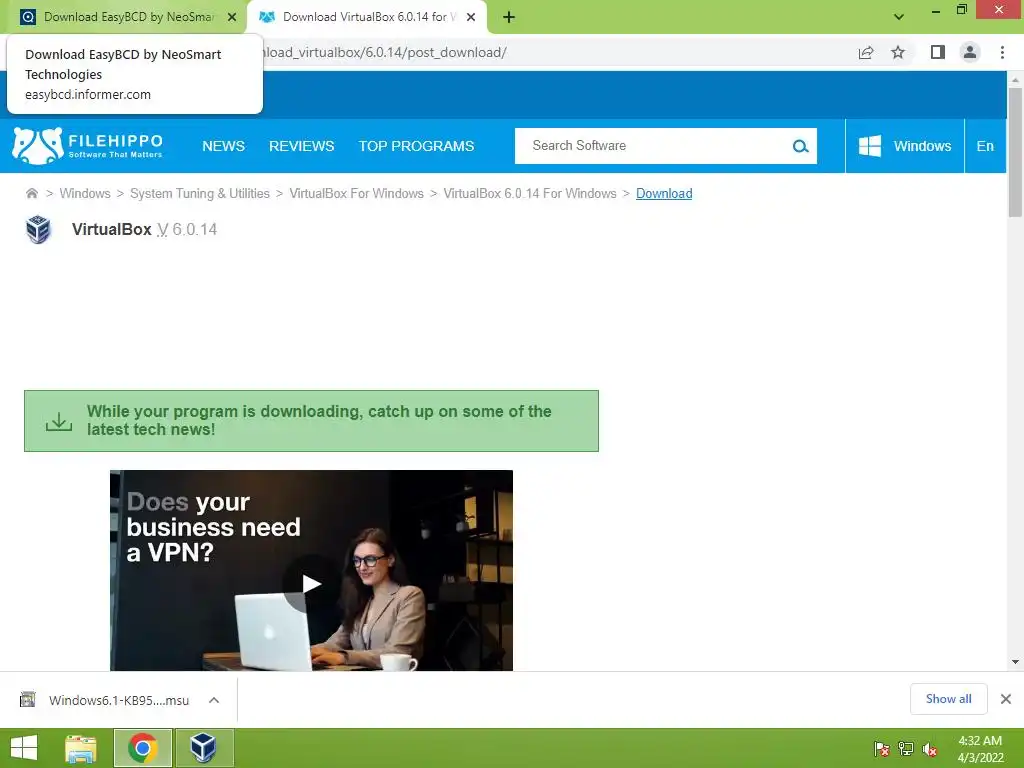The width and height of the screenshot is (1024, 768).
Task: Open a new browser tab
Action: (x=509, y=17)
